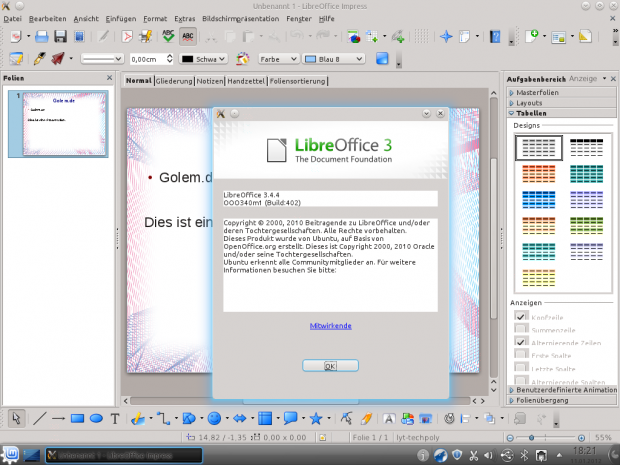This screenshot has width=620, height=465.
Task: Open the Mitwirkende link
Action: click(331, 326)
